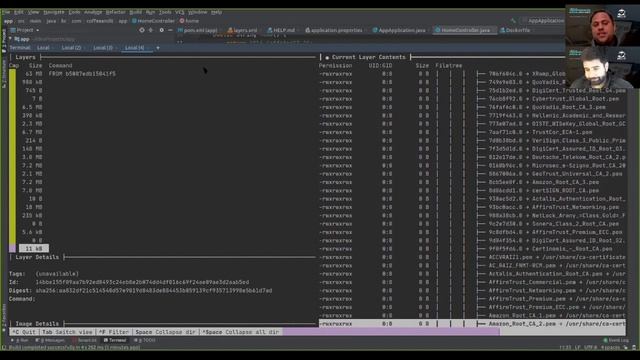This screenshot has height=360, width=640.
Task: Click the layer Digest sha256 value
Action: (154, 291)
